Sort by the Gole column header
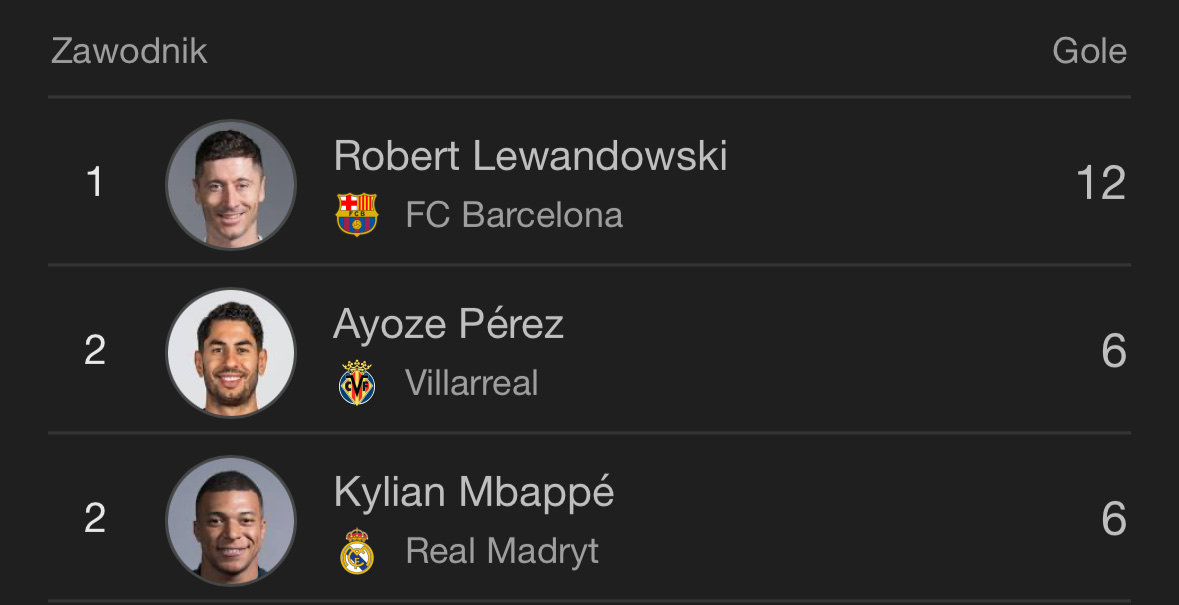The height and width of the screenshot is (605, 1179). (x=1089, y=51)
